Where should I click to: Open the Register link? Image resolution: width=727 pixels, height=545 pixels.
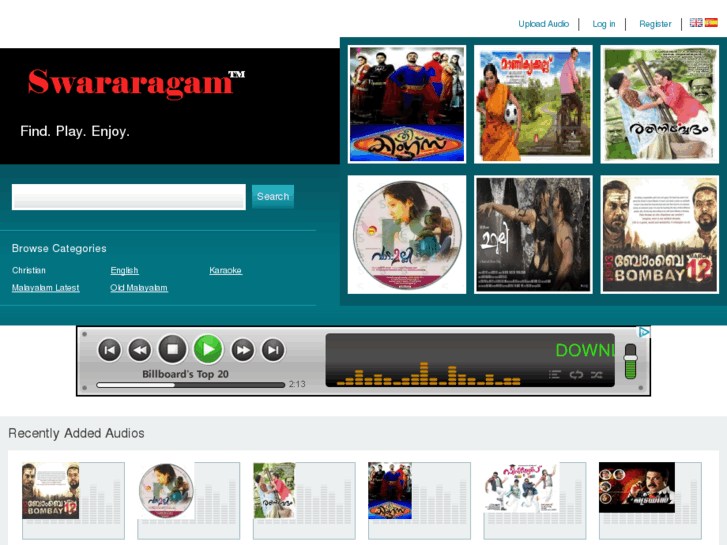click(x=655, y=24)
